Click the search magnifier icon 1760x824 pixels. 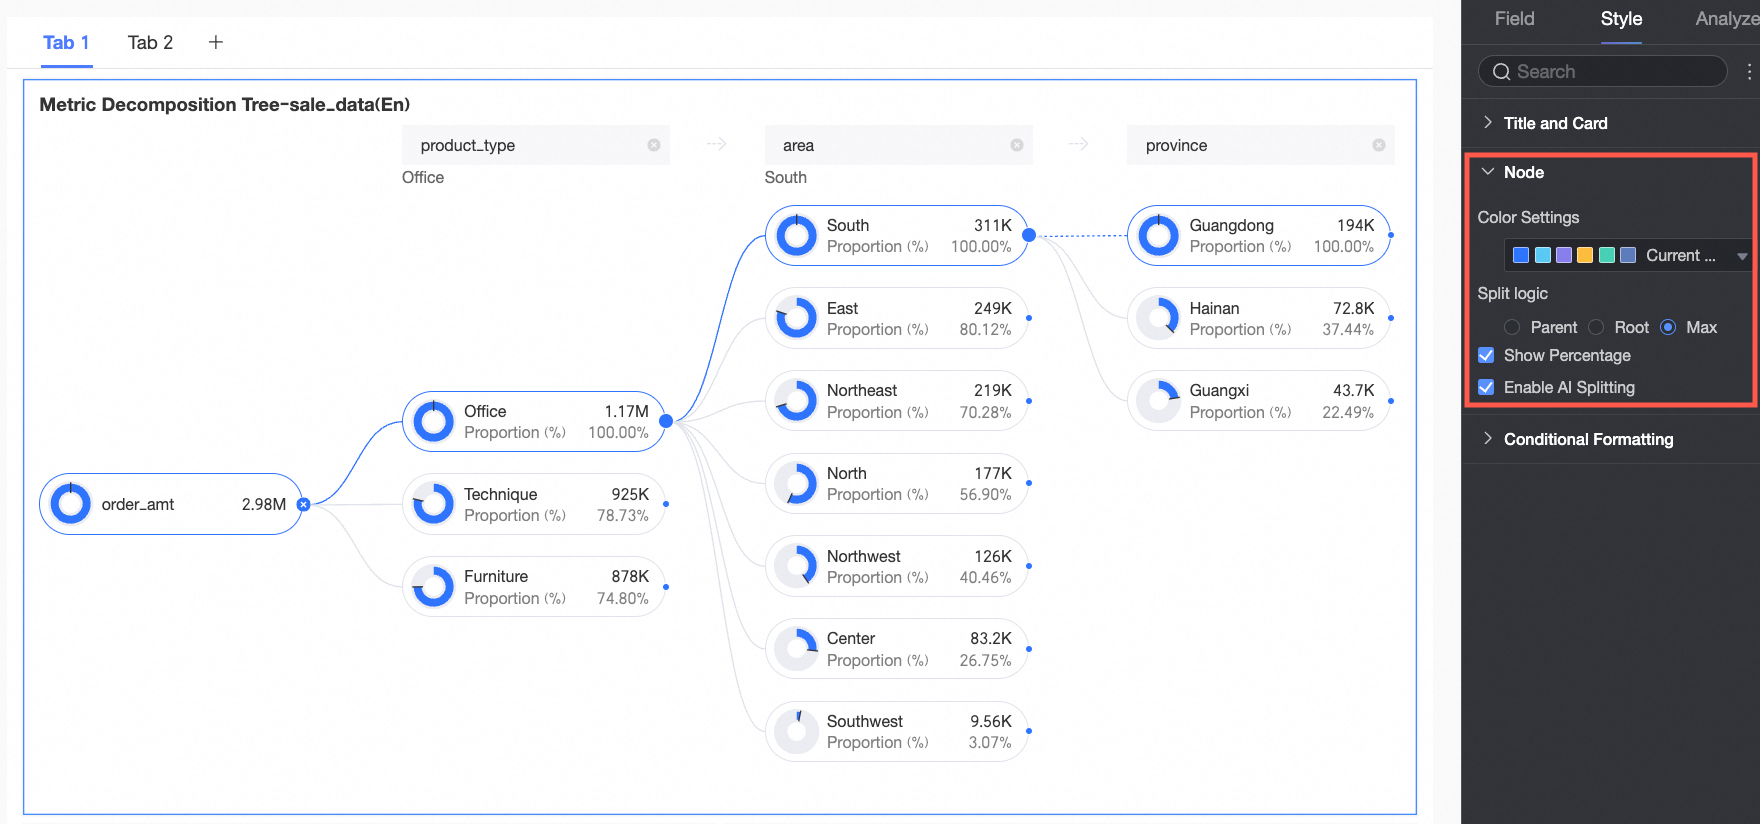point(1501,71)
